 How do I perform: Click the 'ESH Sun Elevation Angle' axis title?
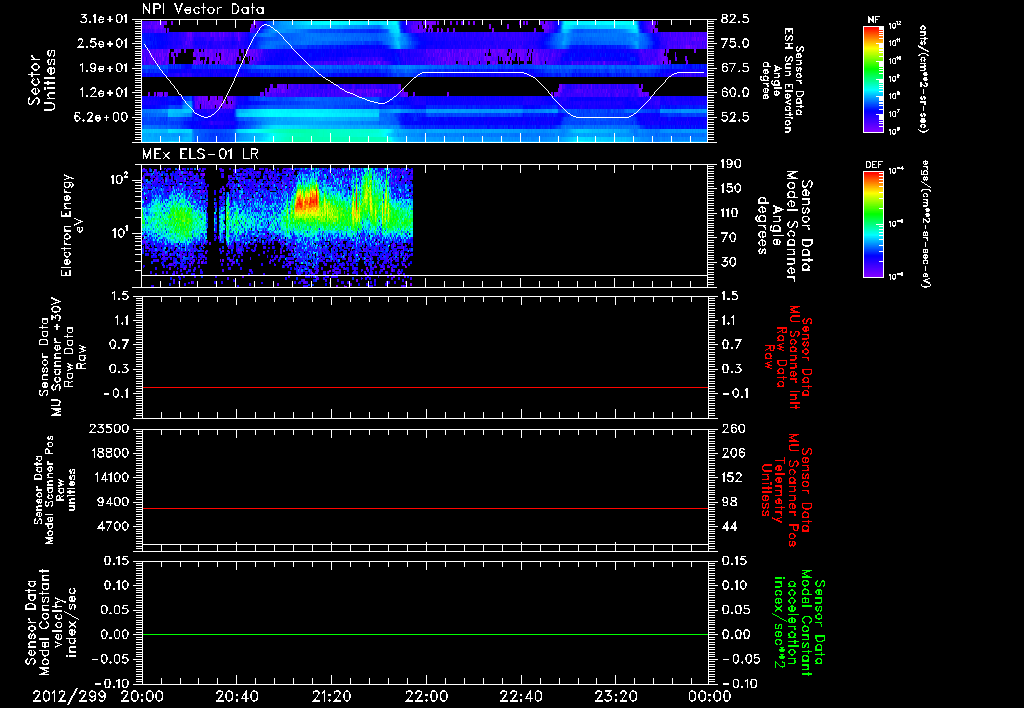click(x=782, y=80)
